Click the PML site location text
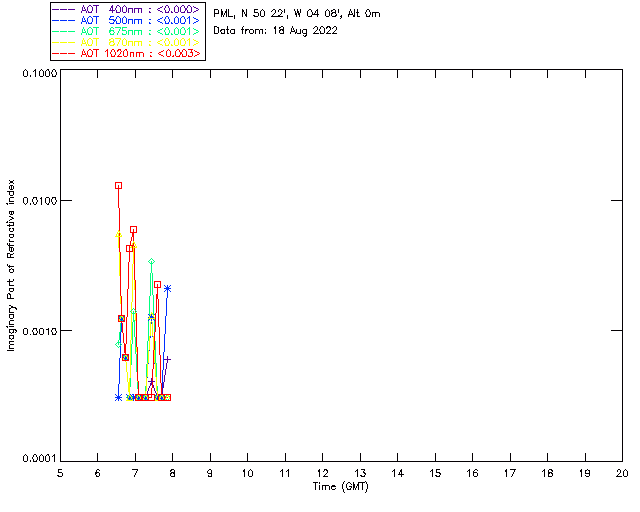 (x=296, y=14)
